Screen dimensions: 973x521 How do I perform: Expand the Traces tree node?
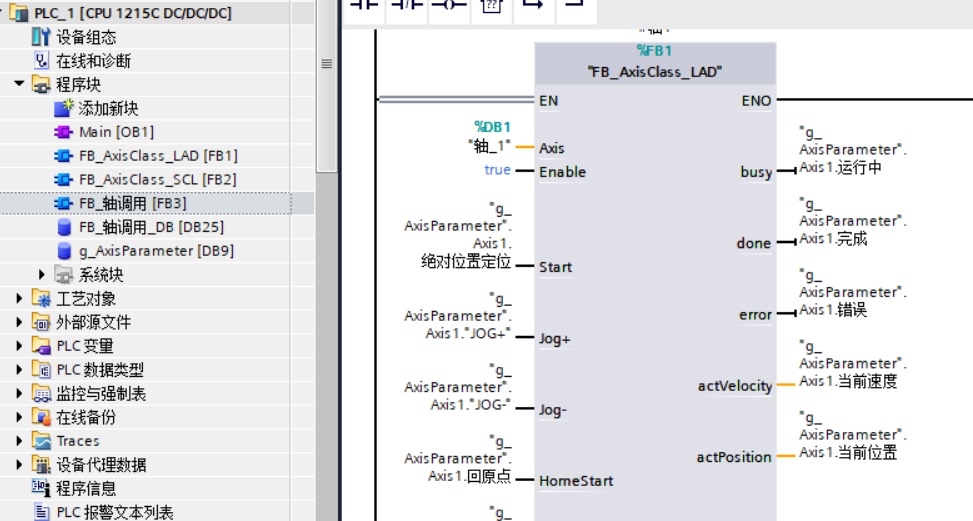(x=19, y=441)
